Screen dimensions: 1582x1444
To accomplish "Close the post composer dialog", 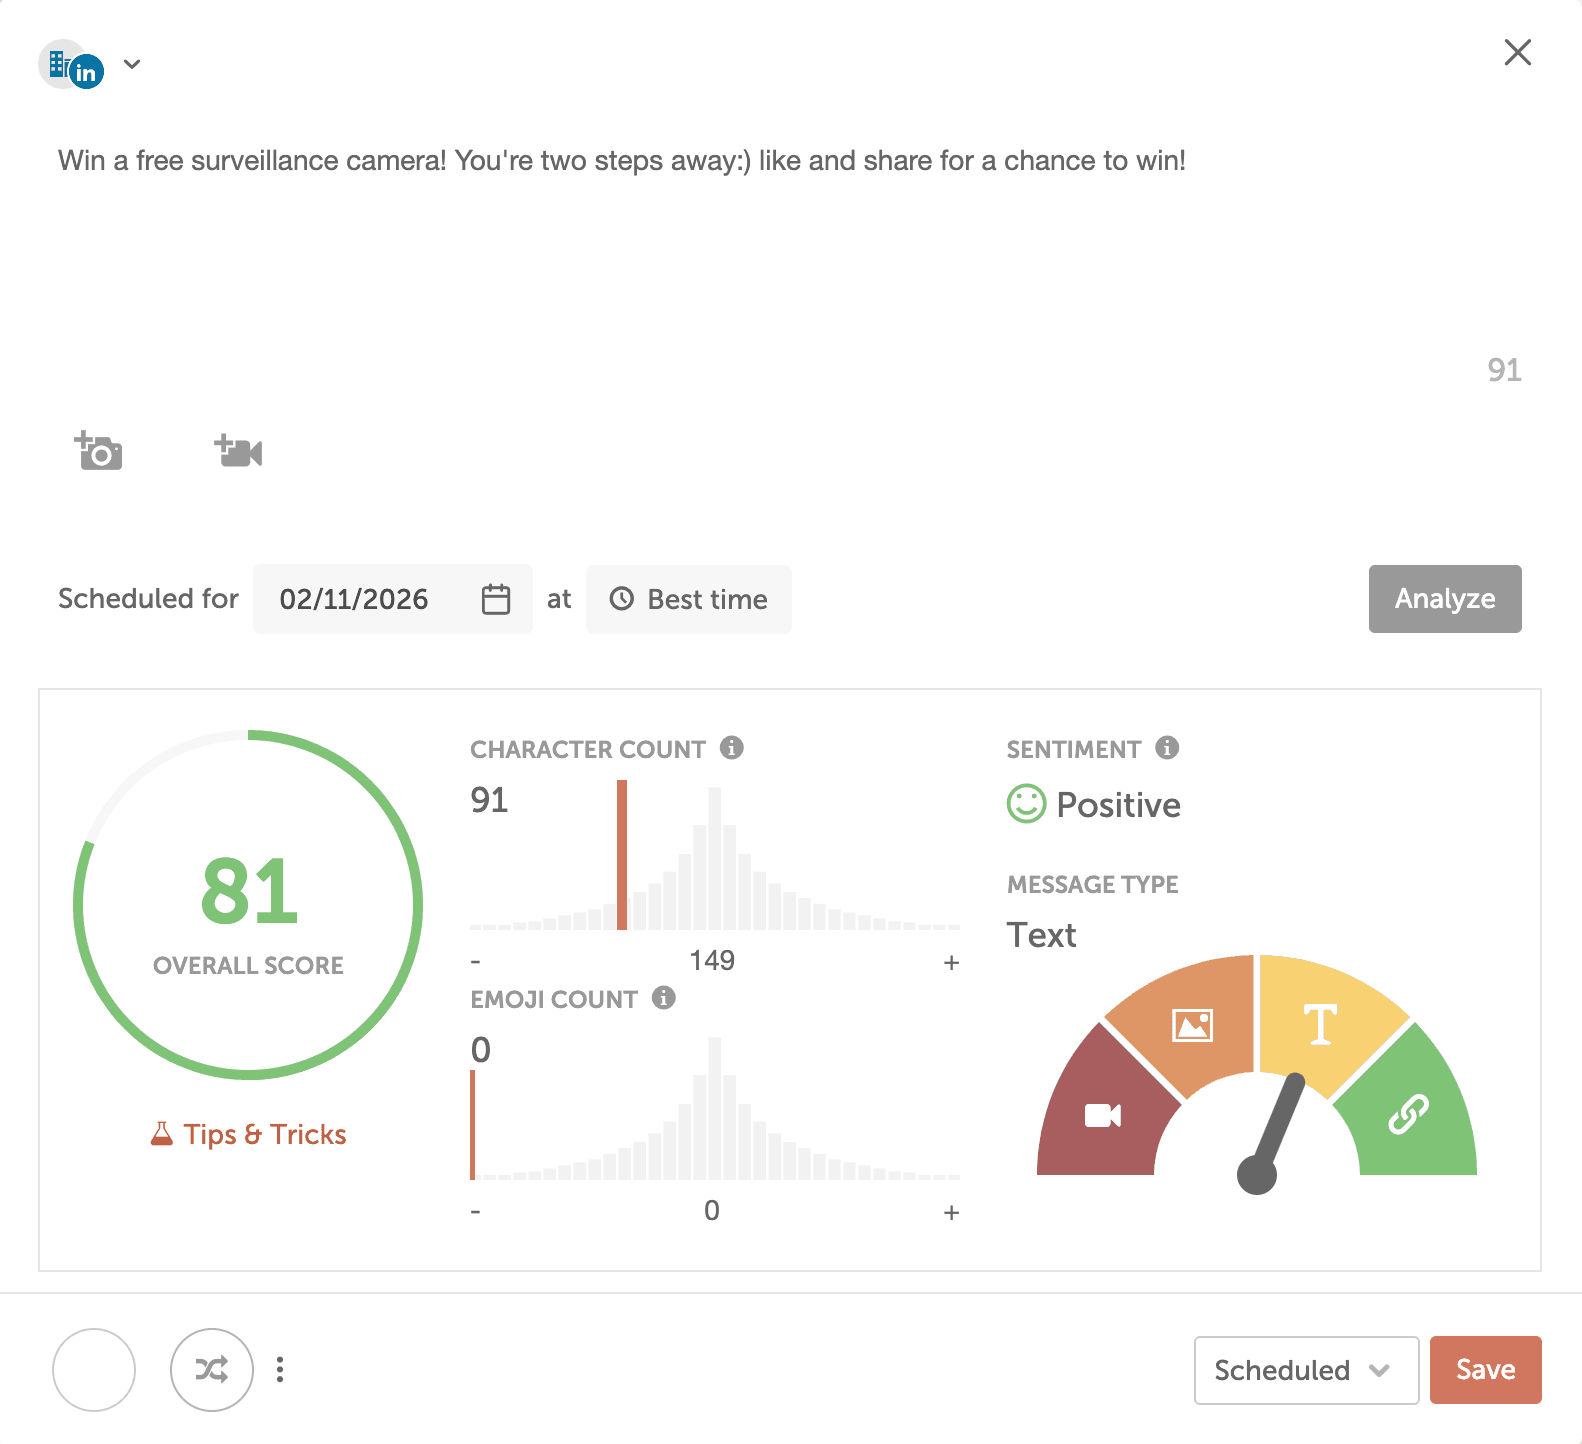I will [x=1517, y=53].
